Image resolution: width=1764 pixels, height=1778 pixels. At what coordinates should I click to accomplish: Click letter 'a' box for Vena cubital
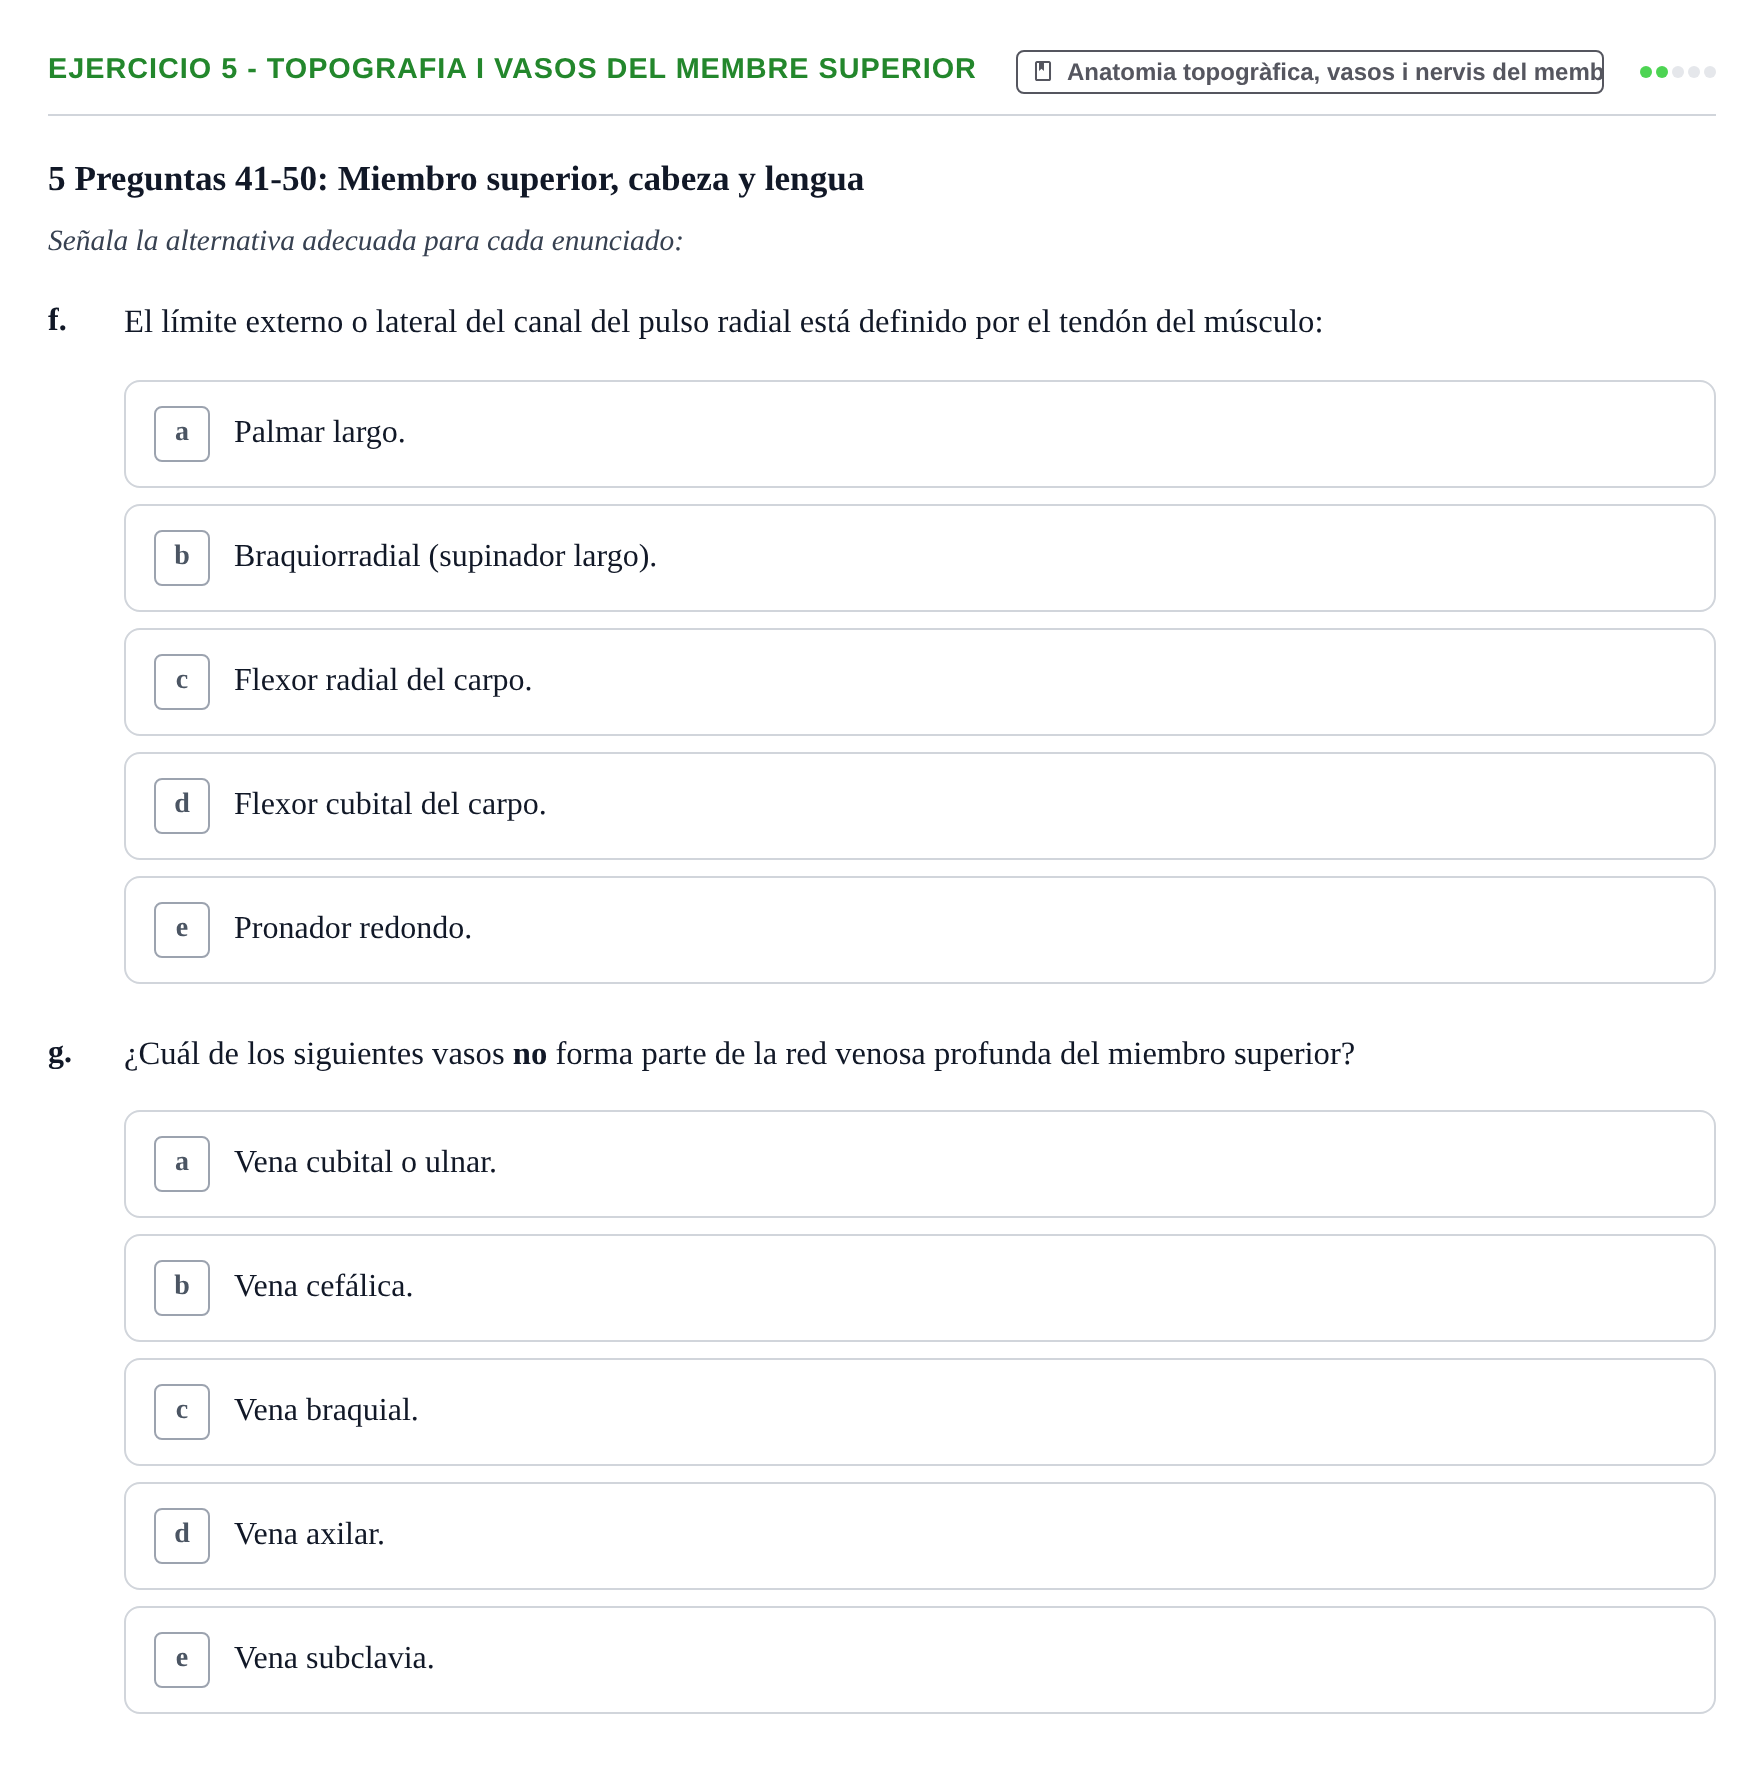(182, 1164)
